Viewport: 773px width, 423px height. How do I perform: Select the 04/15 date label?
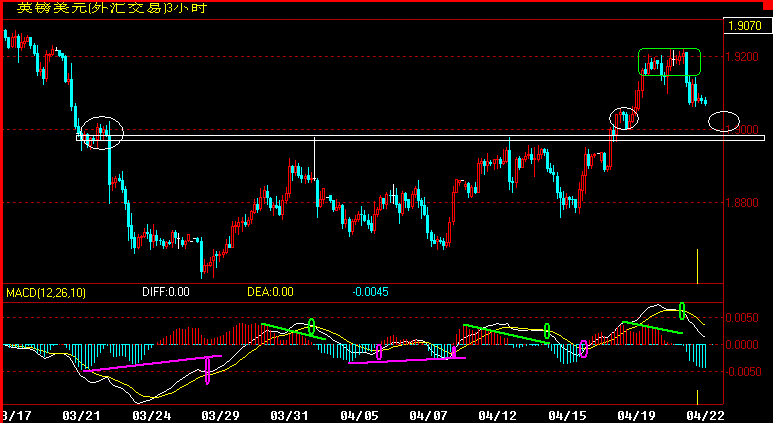click(x=566, y=416)
